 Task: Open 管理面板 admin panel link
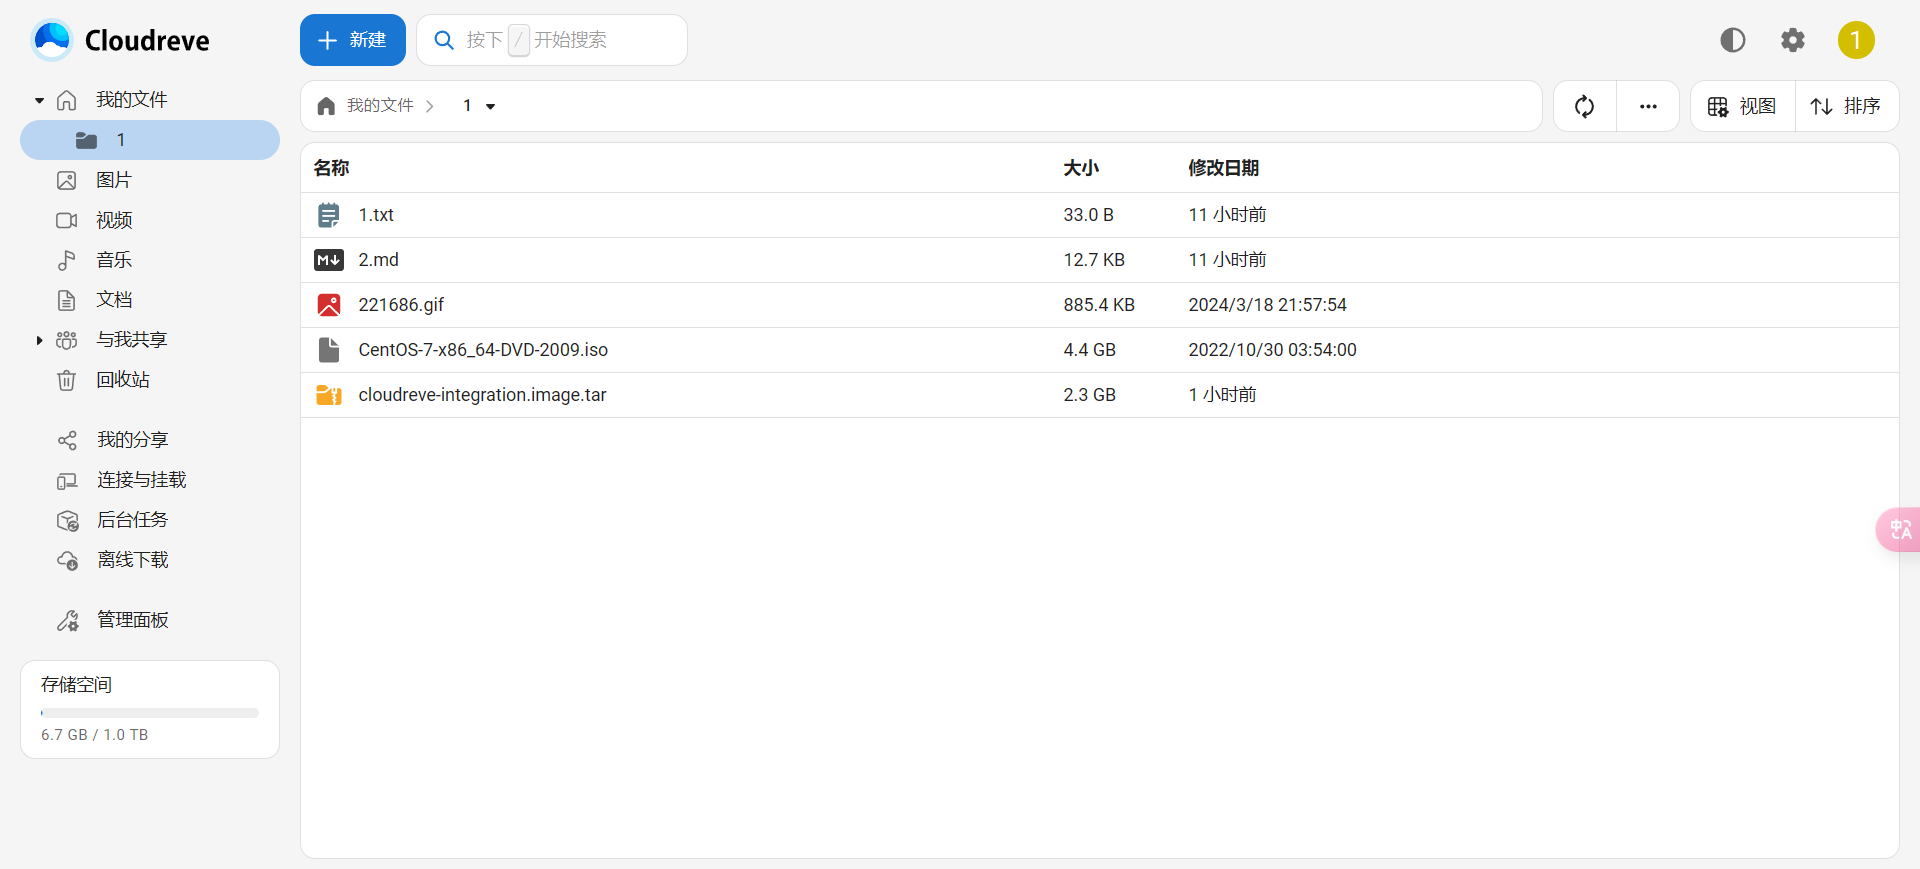click(132, 620)
